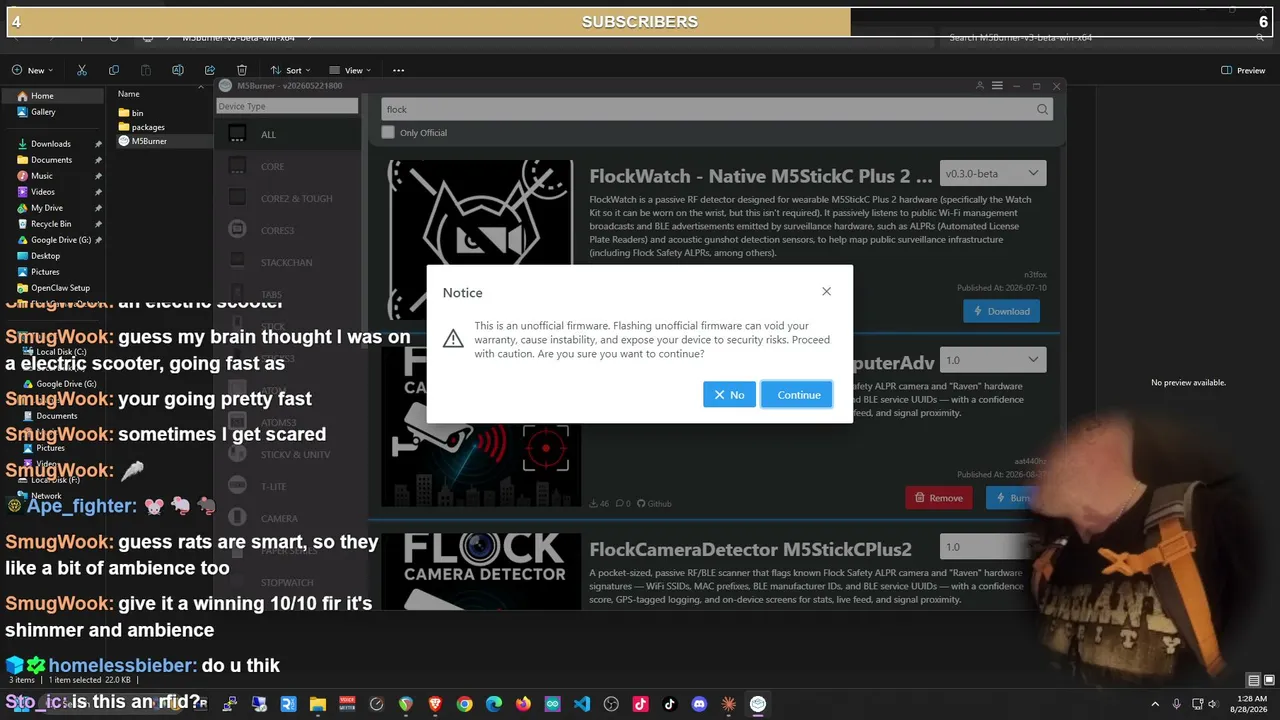Open Videos in Explorer Quick access
Screen dimensions: 1280x720
(x=52, y=192)
